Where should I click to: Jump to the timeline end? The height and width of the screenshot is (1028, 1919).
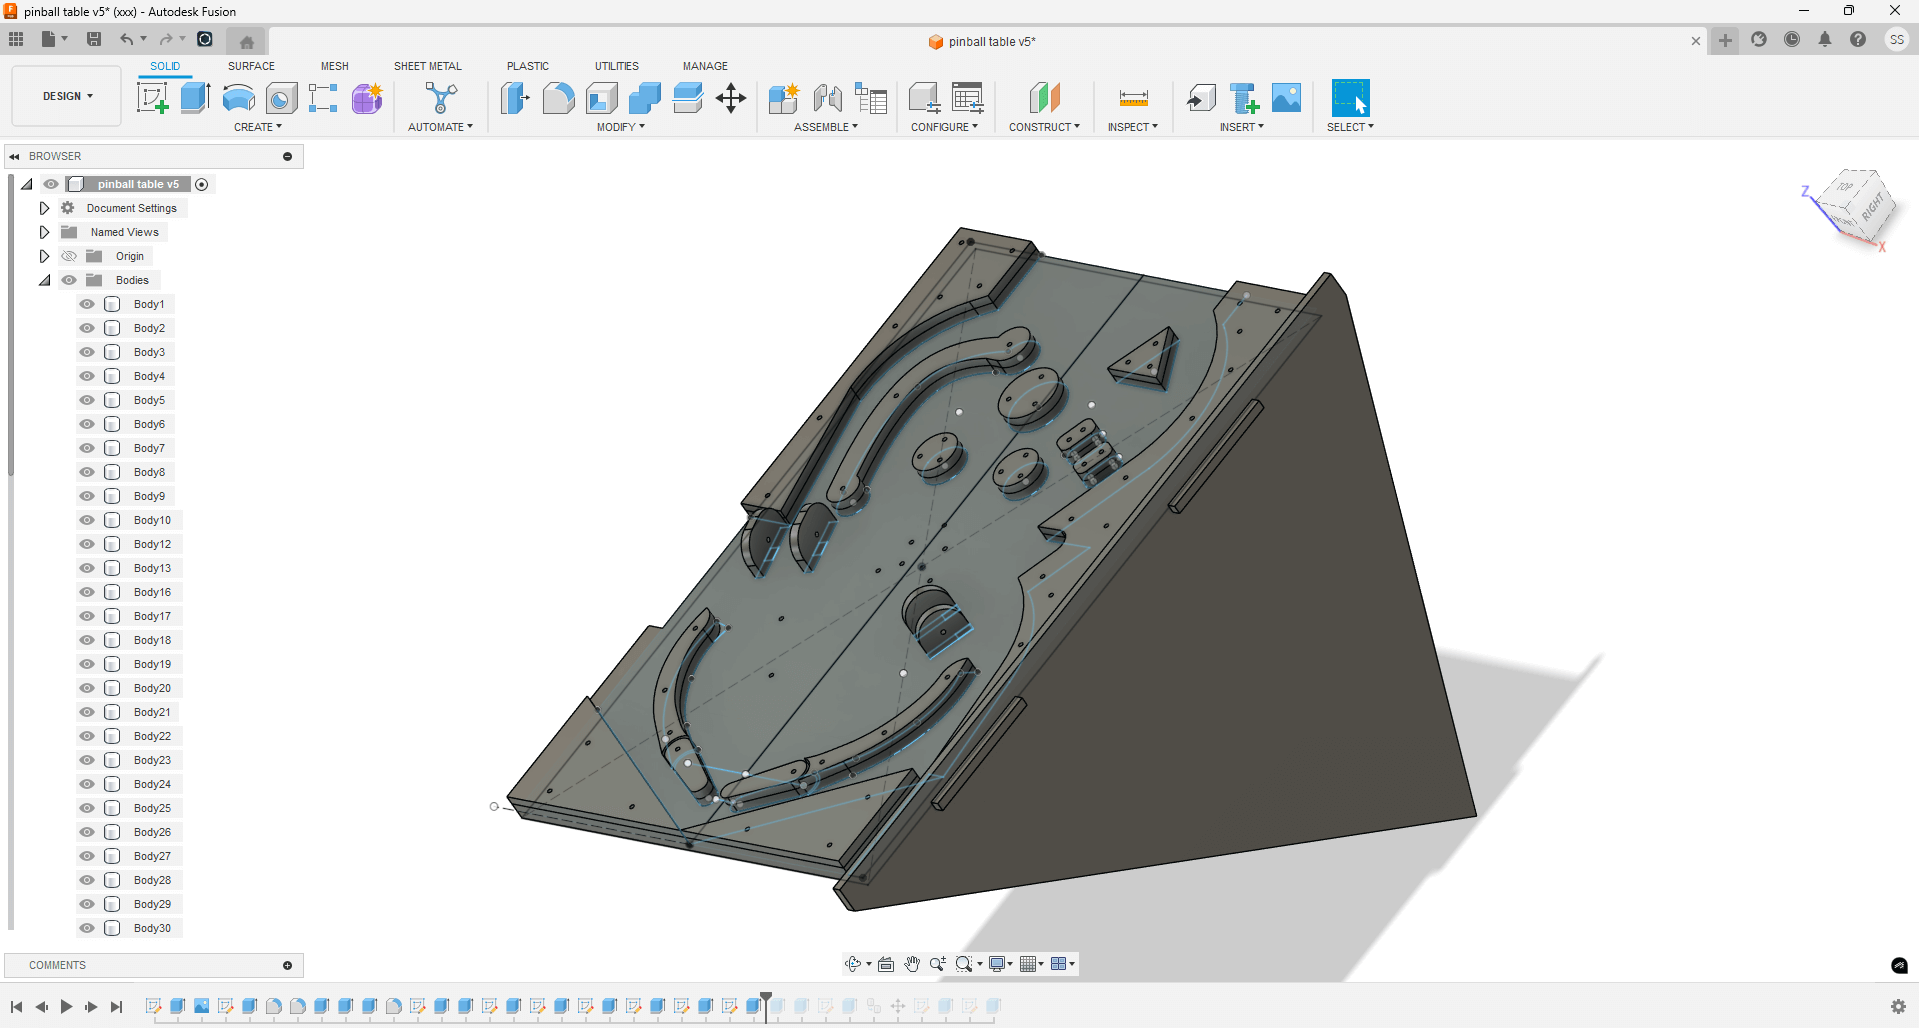pos(116,1007)
